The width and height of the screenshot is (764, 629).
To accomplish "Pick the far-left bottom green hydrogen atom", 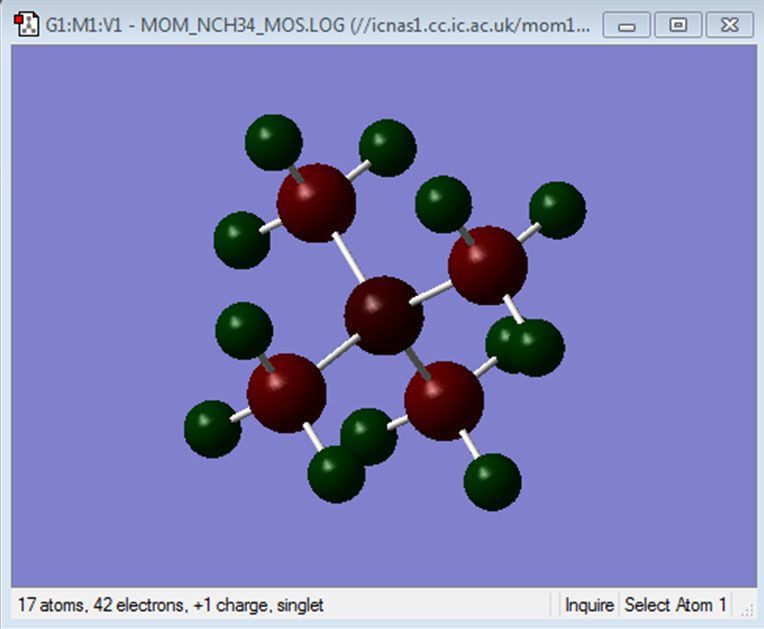I will [x=212, y=429].
